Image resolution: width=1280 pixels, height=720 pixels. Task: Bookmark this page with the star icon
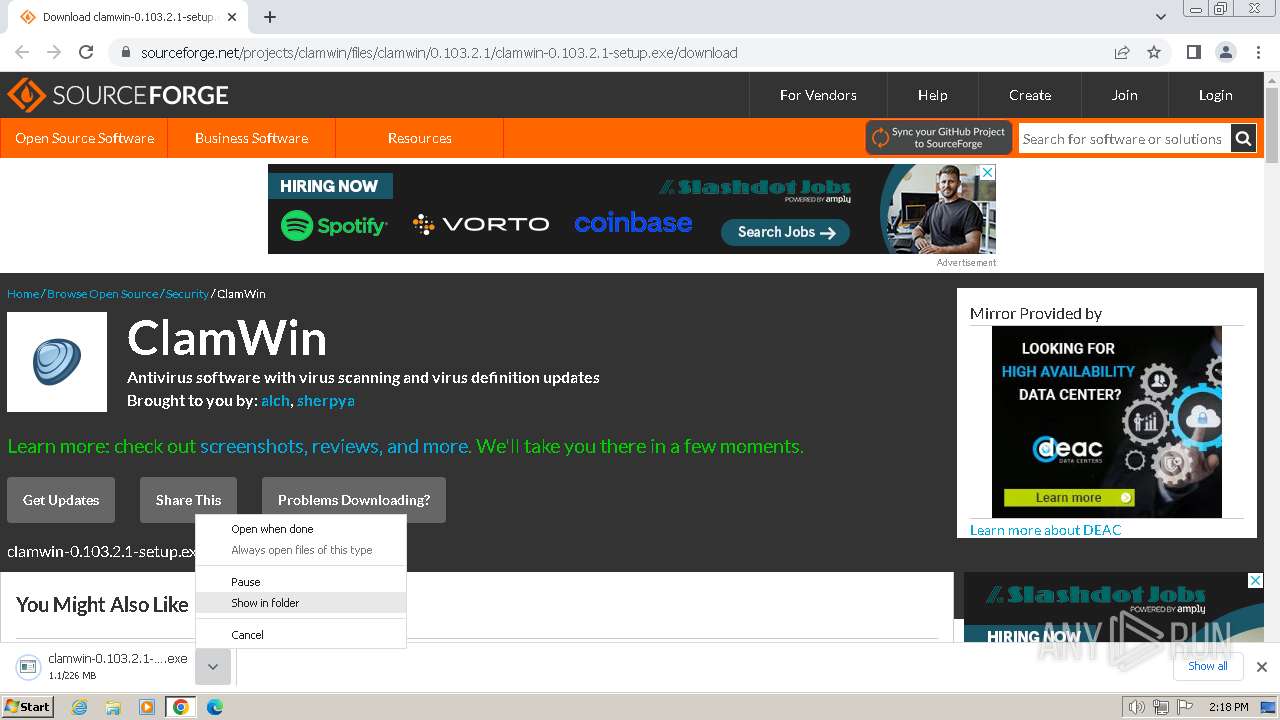(1154, 52)
